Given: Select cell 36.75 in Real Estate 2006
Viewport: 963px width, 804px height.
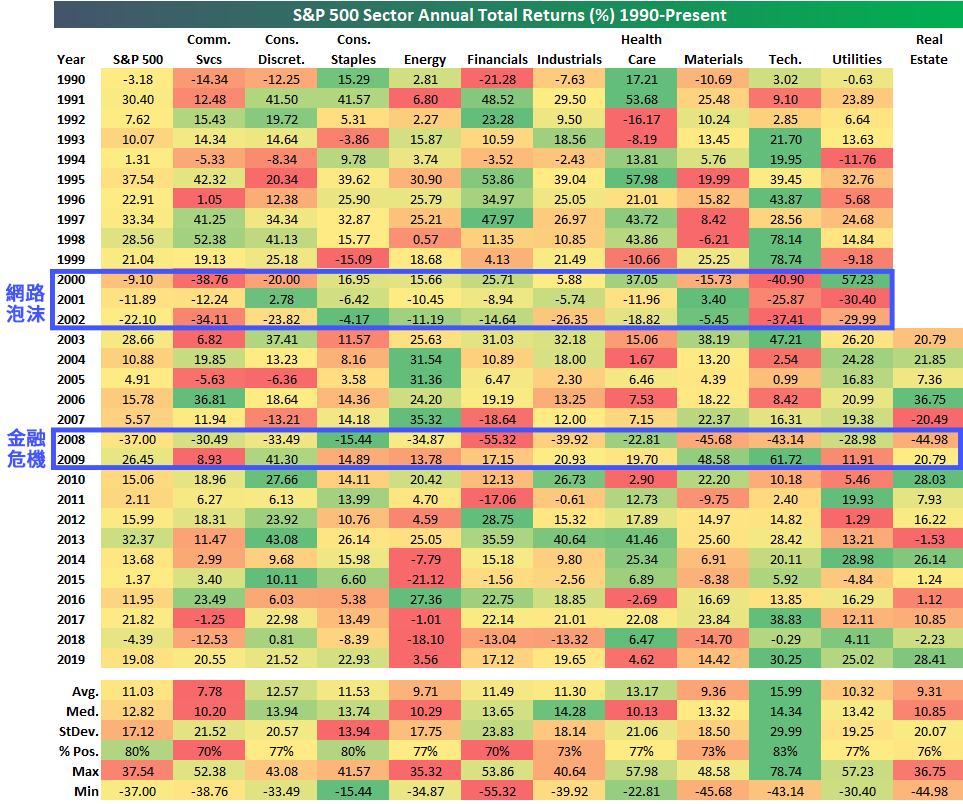Looking at the screenshot, I should [x=929, y=400].
